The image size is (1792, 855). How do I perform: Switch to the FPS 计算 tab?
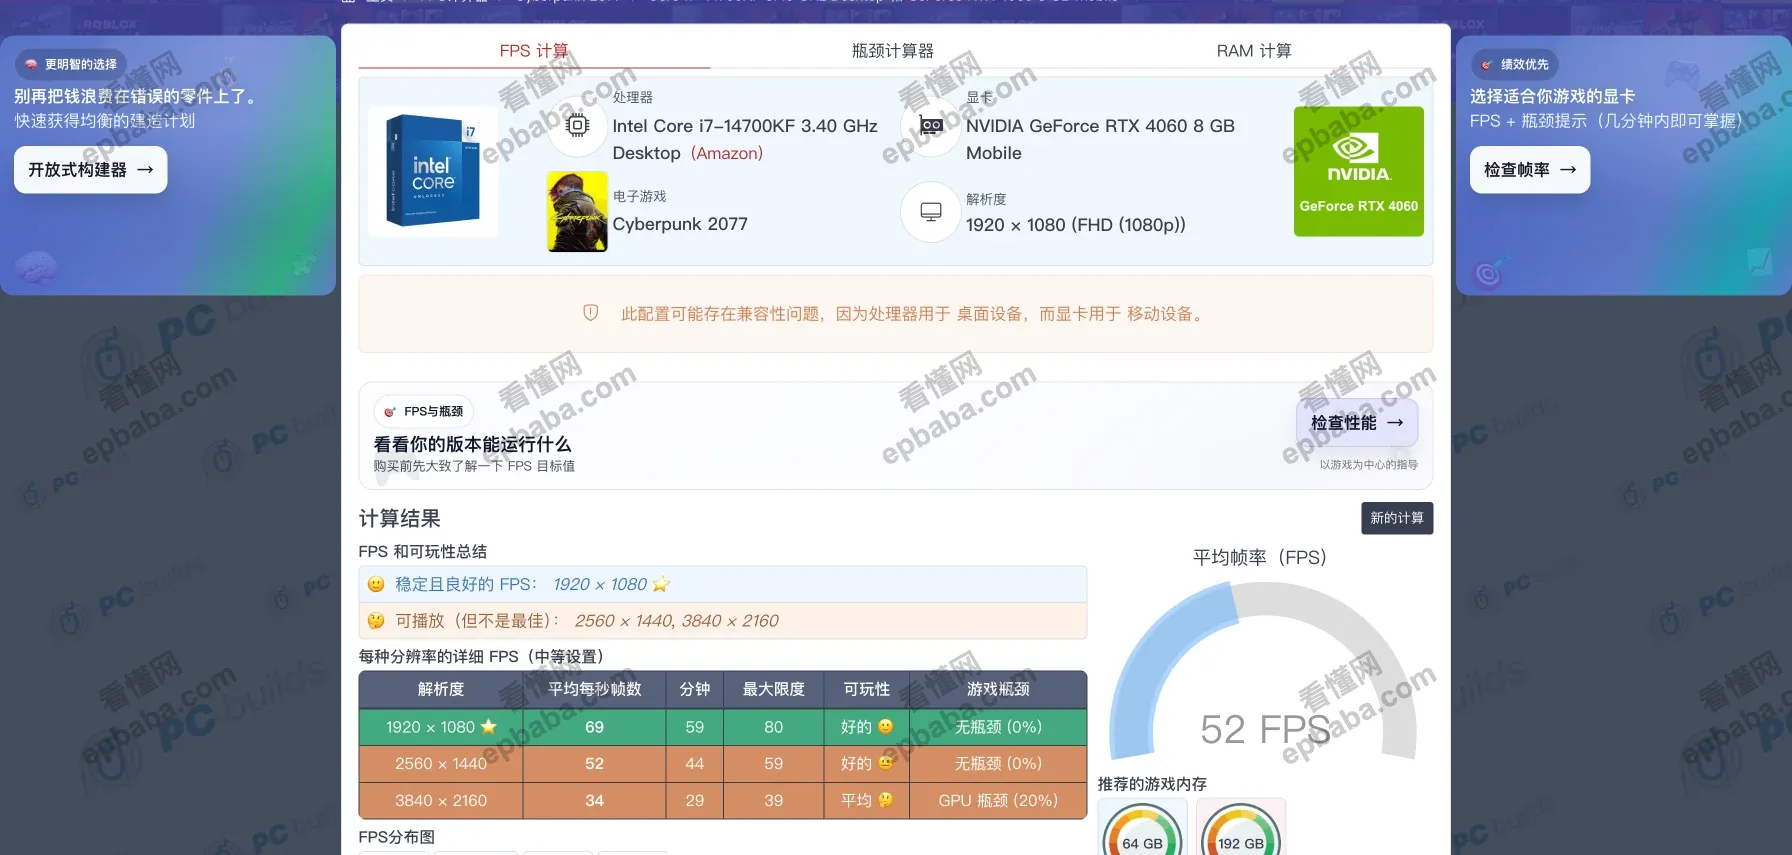[534, 51]
